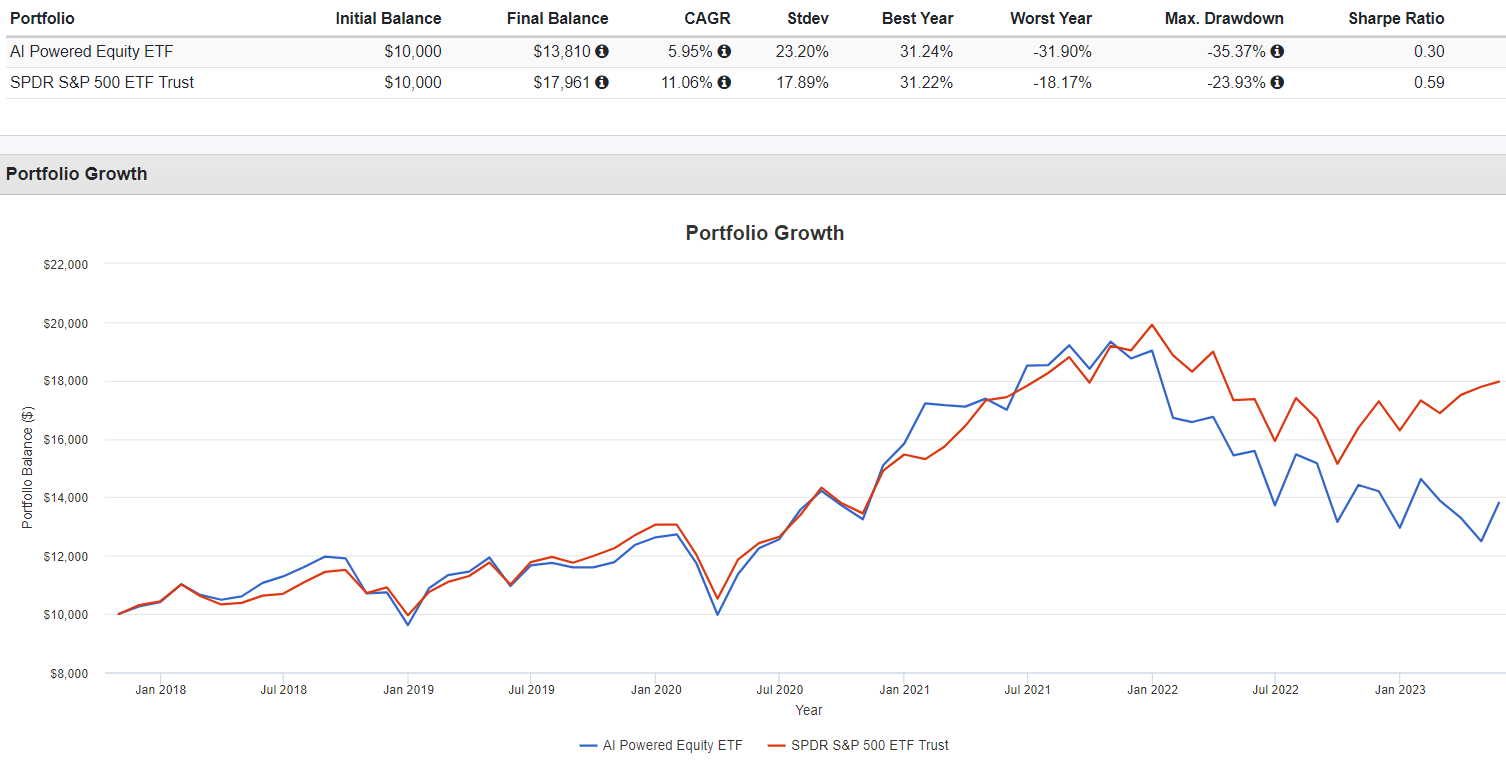Click the $14,000 y-axis label
The image size is (1506, 760).
click(x=68, y=498)
